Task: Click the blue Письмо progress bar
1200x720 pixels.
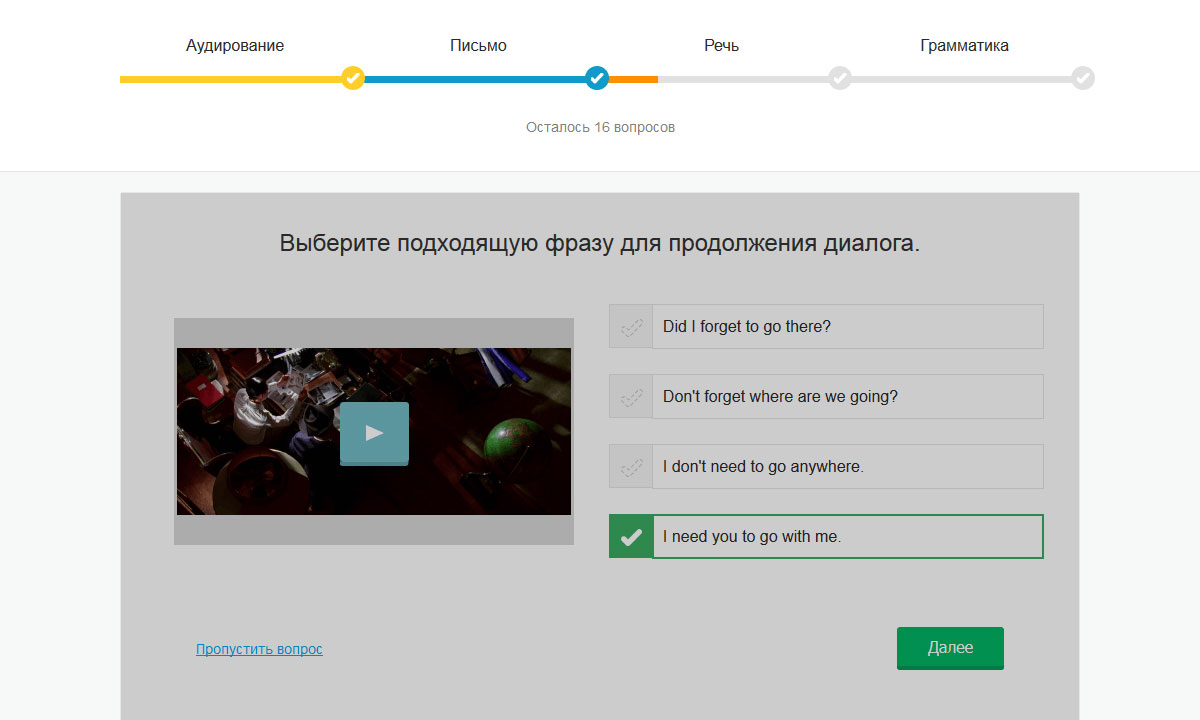Action: click(475, 79)
